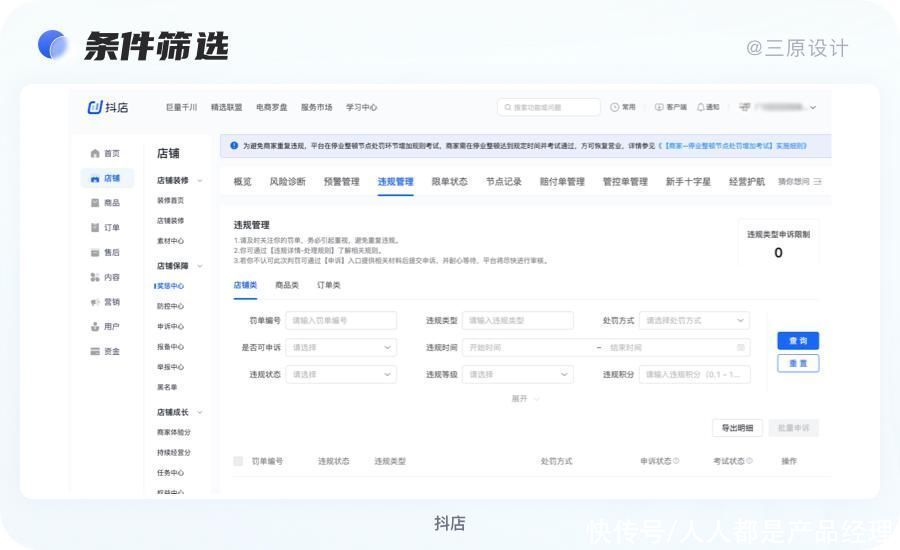Focus the 违规积分 input field
Screen dimensions: 900x550
(x=695, y=374)
